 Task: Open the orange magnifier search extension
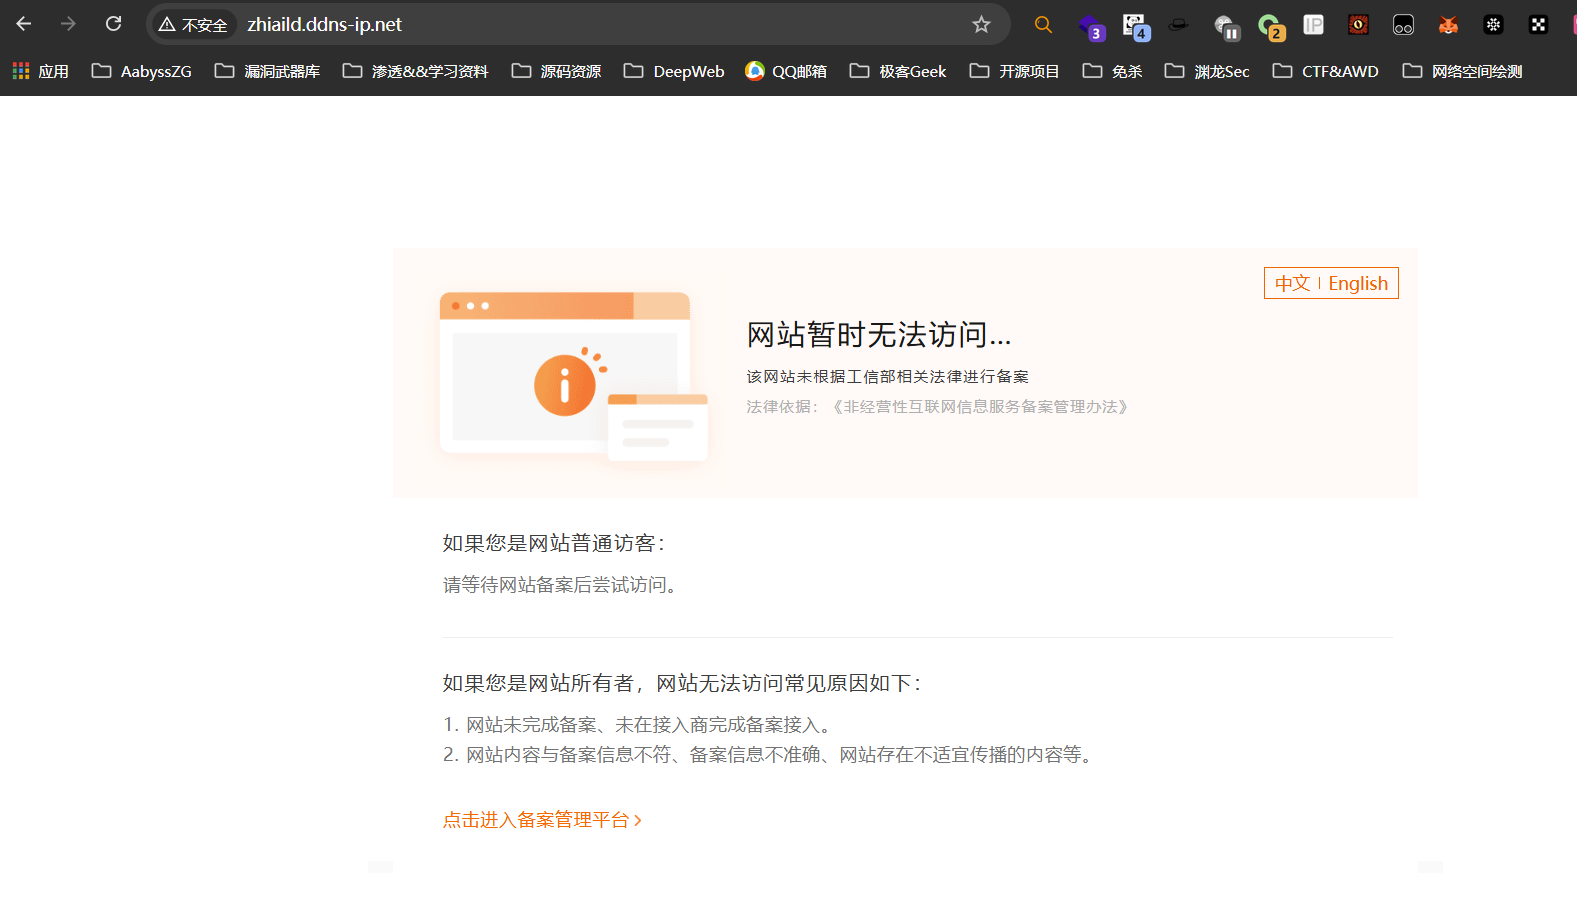[x=1043, y=25]
